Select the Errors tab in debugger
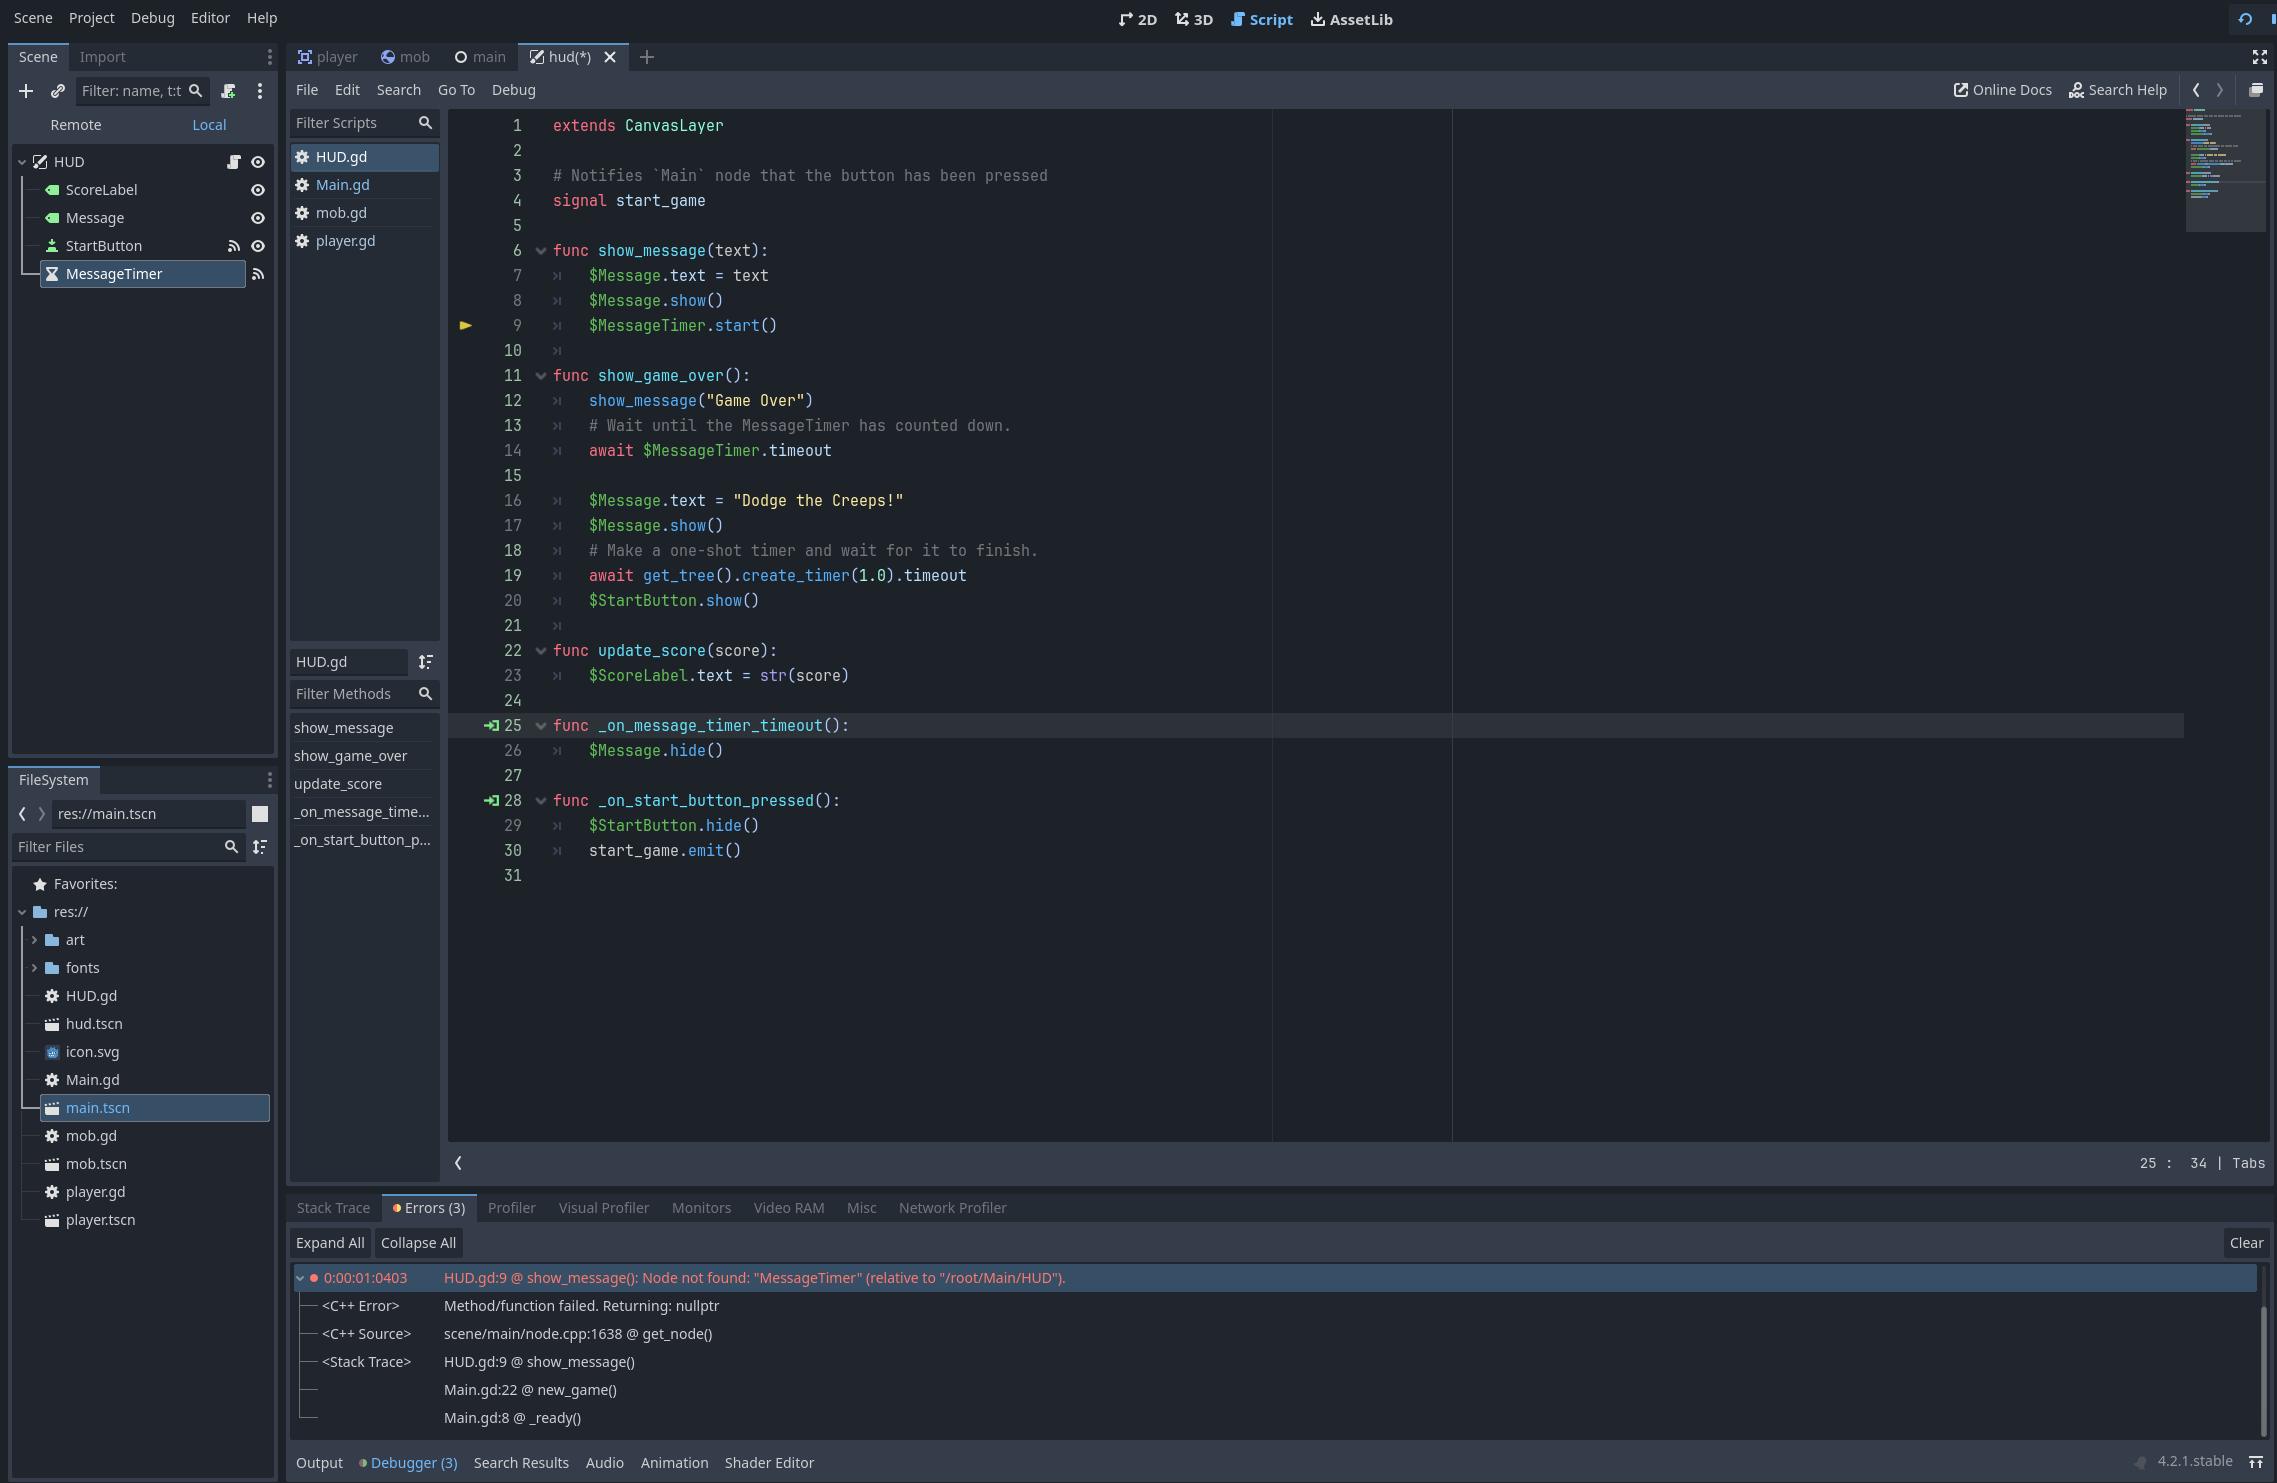 click(x=428, y=1208)
